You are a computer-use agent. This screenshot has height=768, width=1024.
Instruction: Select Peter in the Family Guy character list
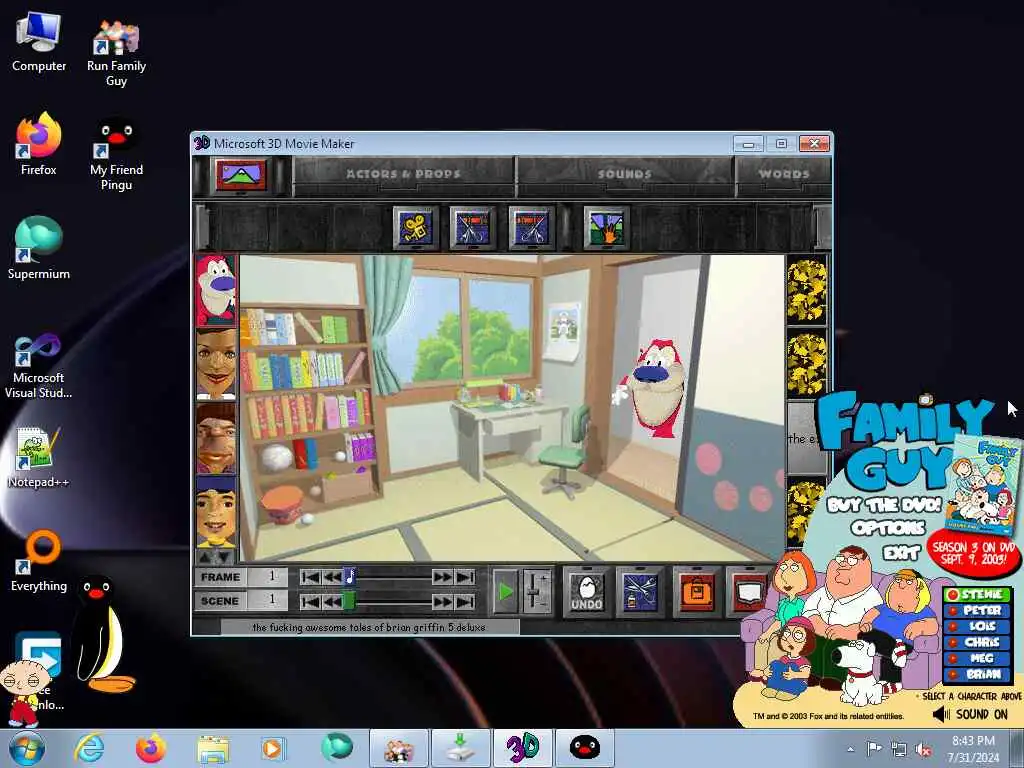[978, 611]
